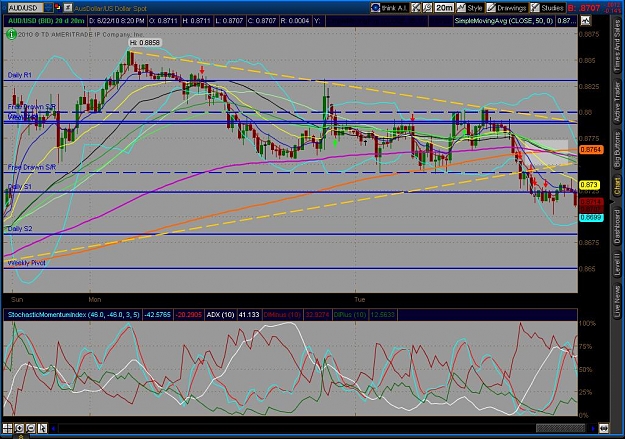Open the Big Buttons side tab
This screenshot has width=625, height=439.
click(x=617, y=150)
